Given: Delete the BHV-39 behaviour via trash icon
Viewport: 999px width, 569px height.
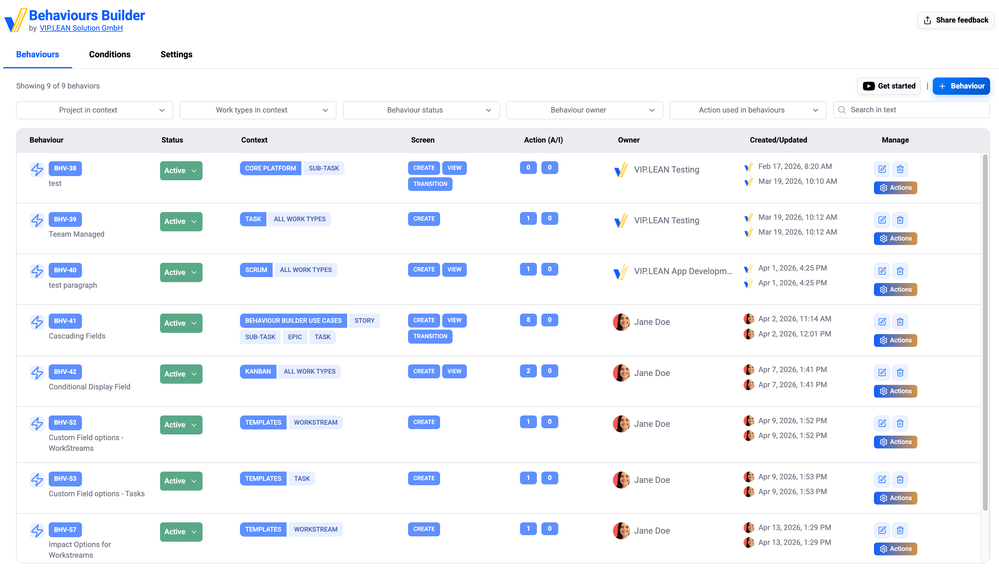Looking at the screenshot, I should coord(900,220).
